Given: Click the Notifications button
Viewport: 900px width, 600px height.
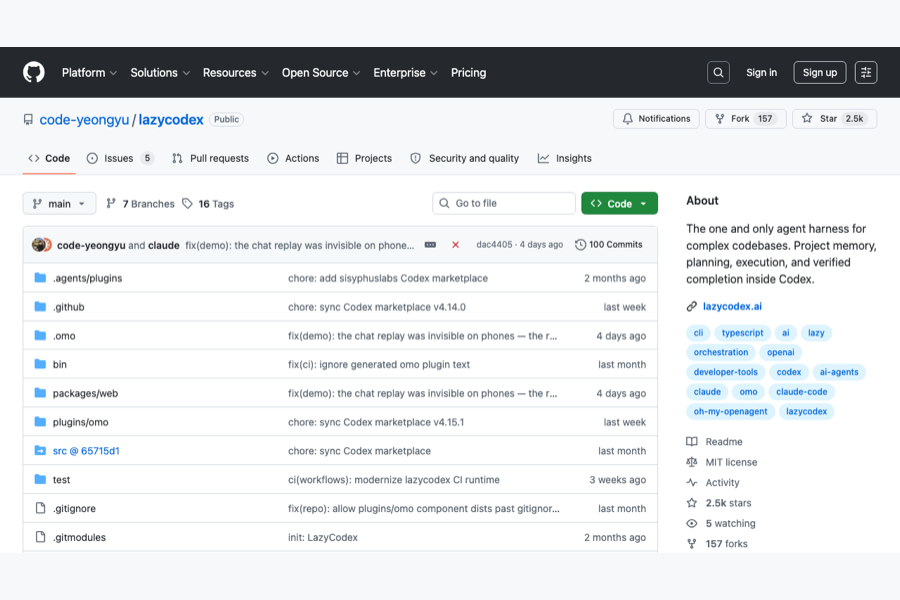Looking at the screenshot, I should [656, 119].
